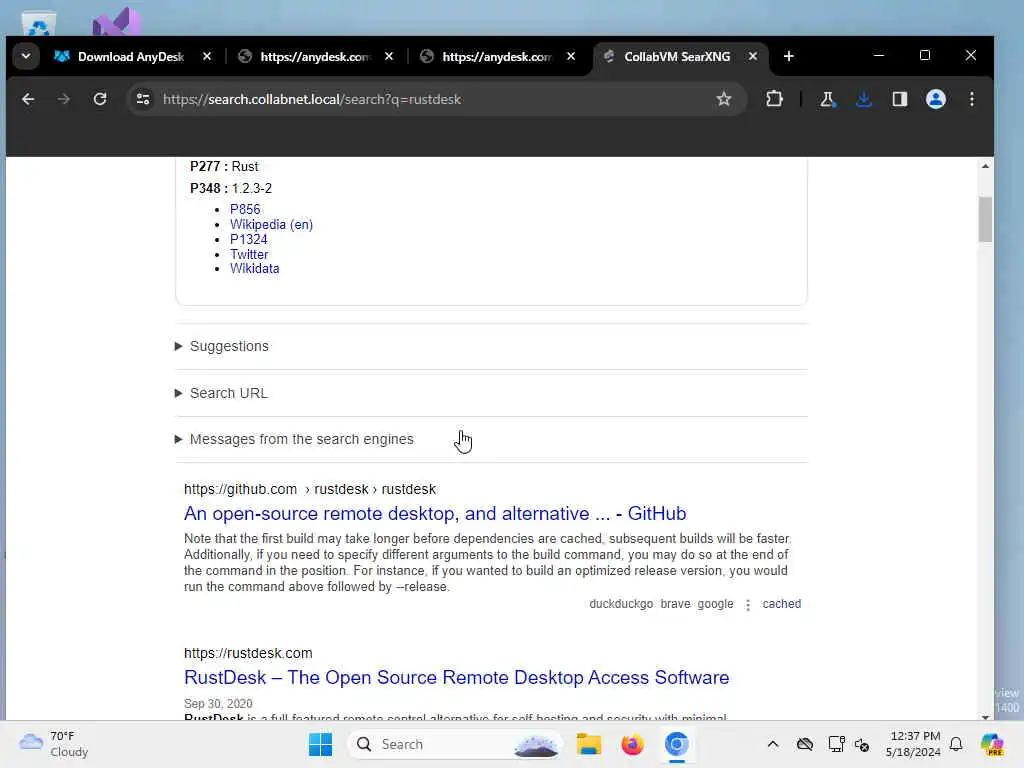Image resolution: width=1024 pixels, height=768 pixels.
Task: Click the Chromium icon in the taskbar
Action: coord(677,744)
